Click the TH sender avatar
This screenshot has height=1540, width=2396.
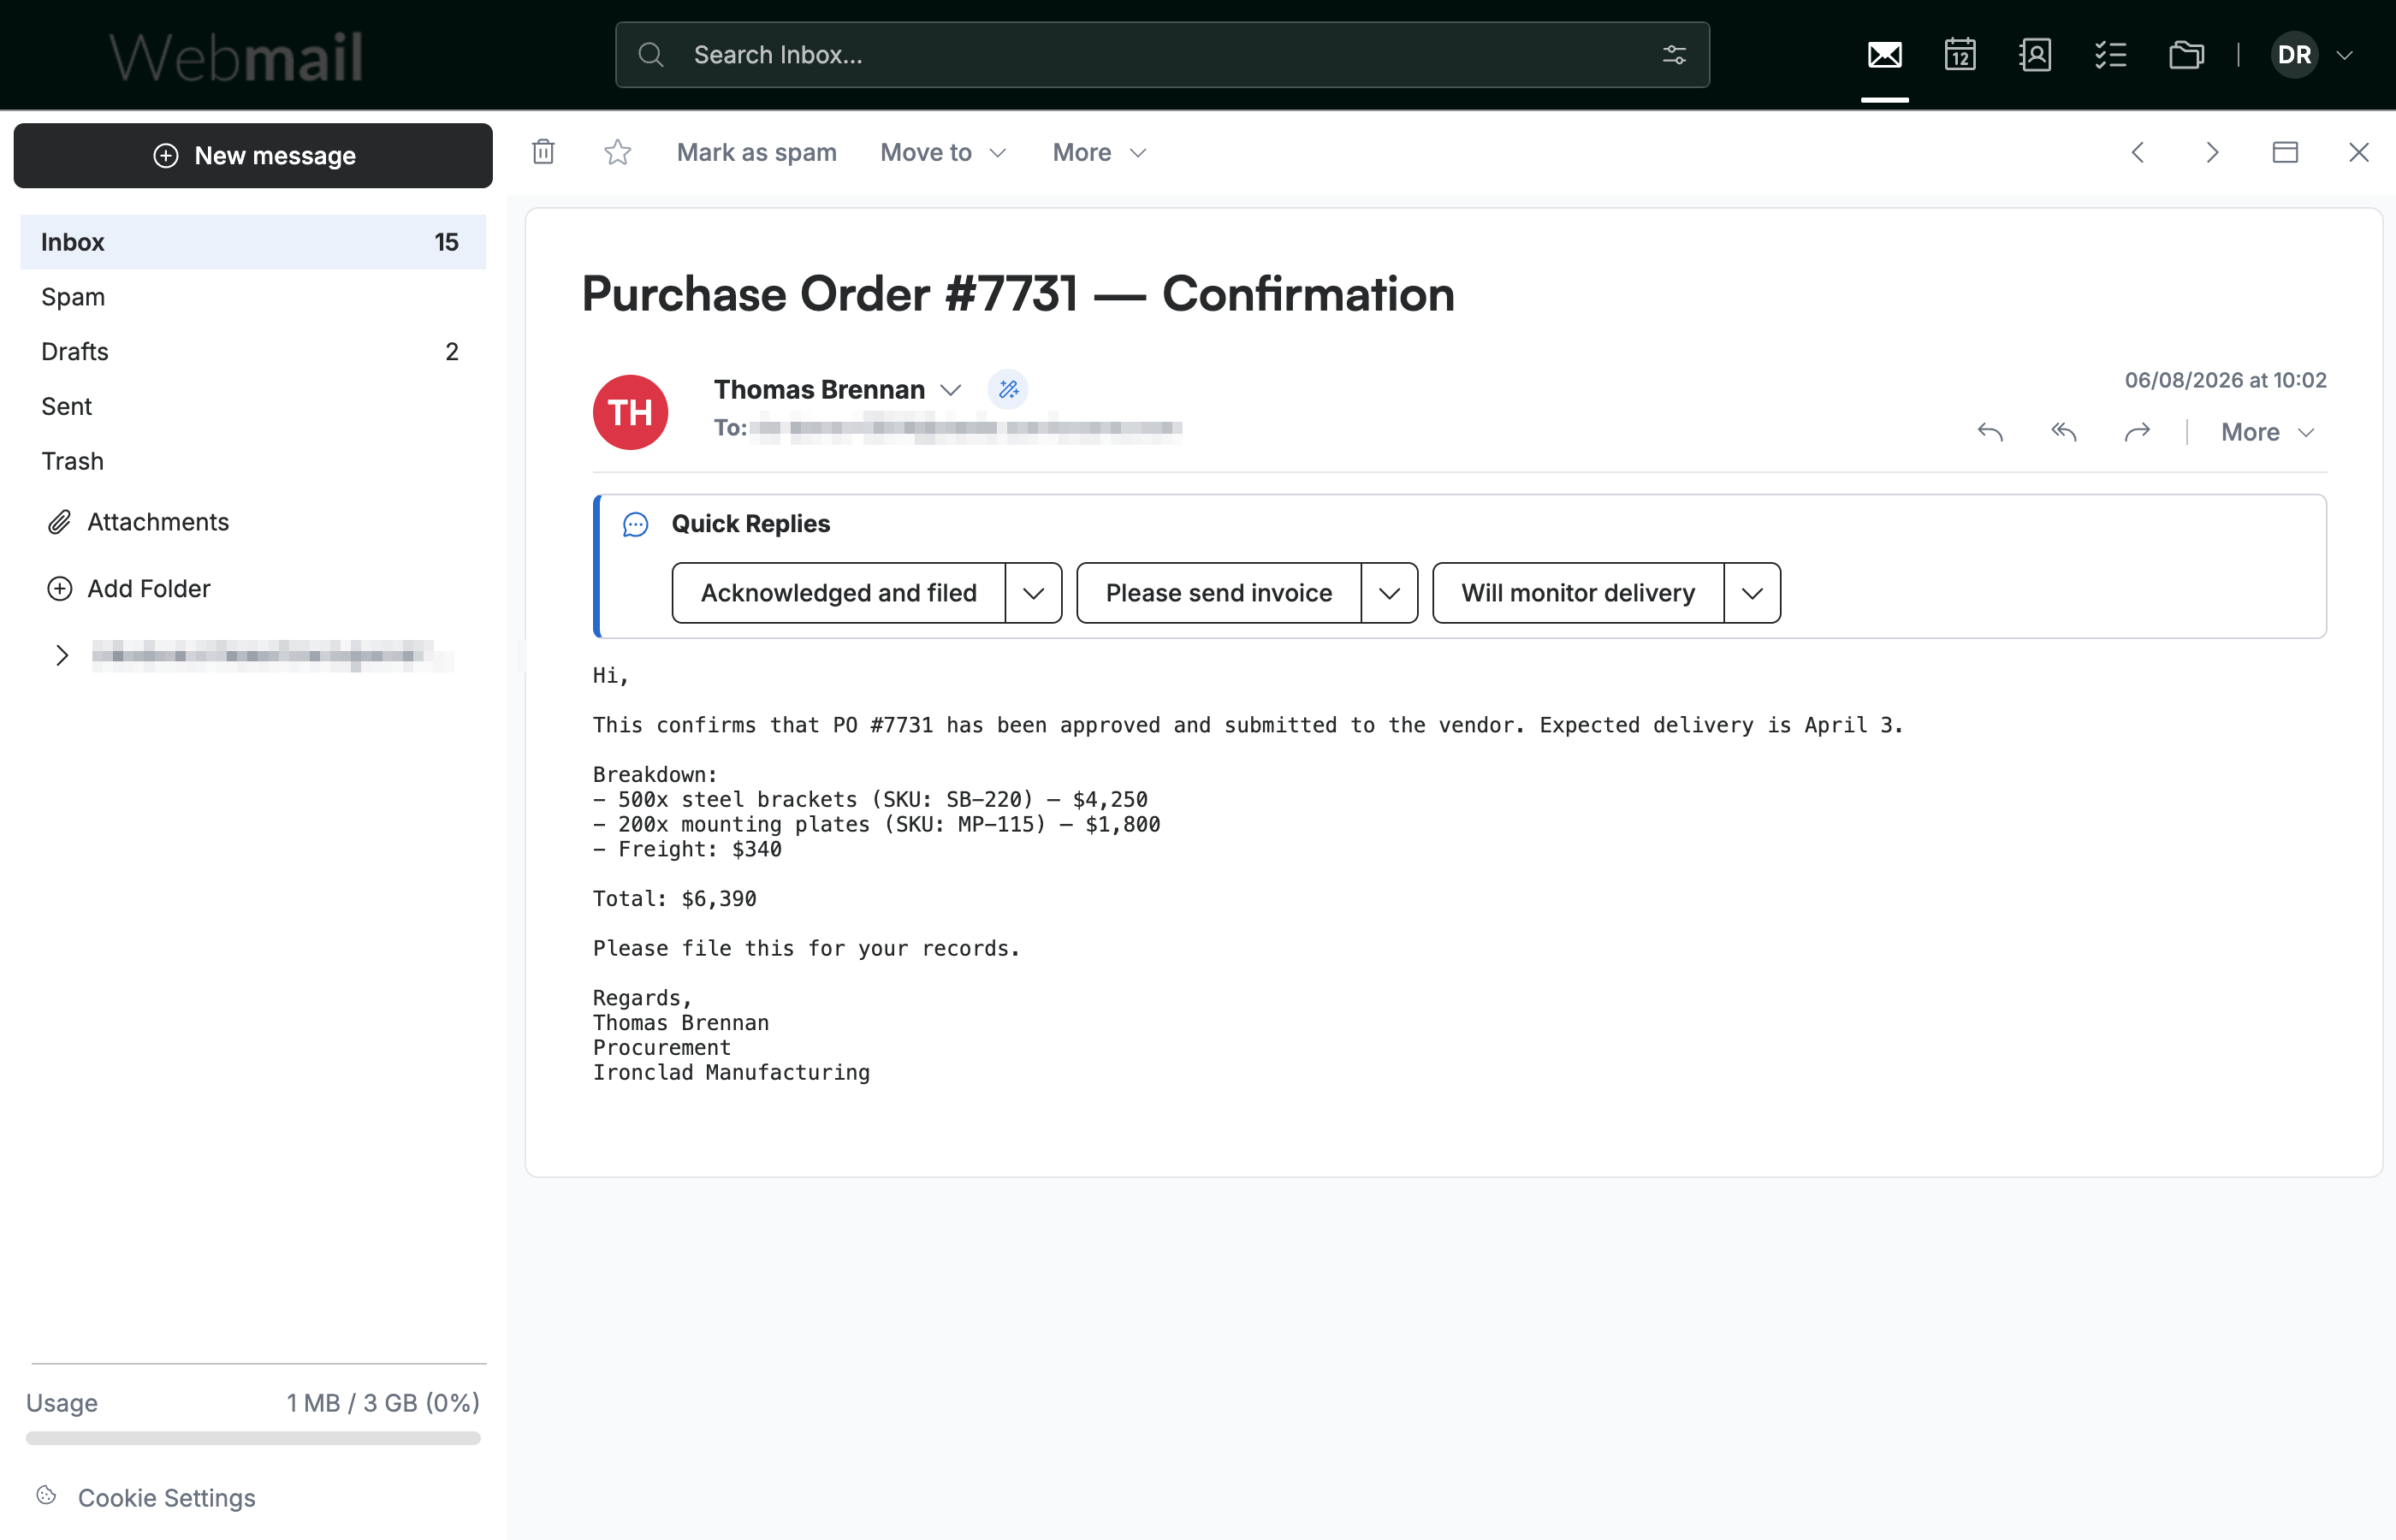point(630,412)
